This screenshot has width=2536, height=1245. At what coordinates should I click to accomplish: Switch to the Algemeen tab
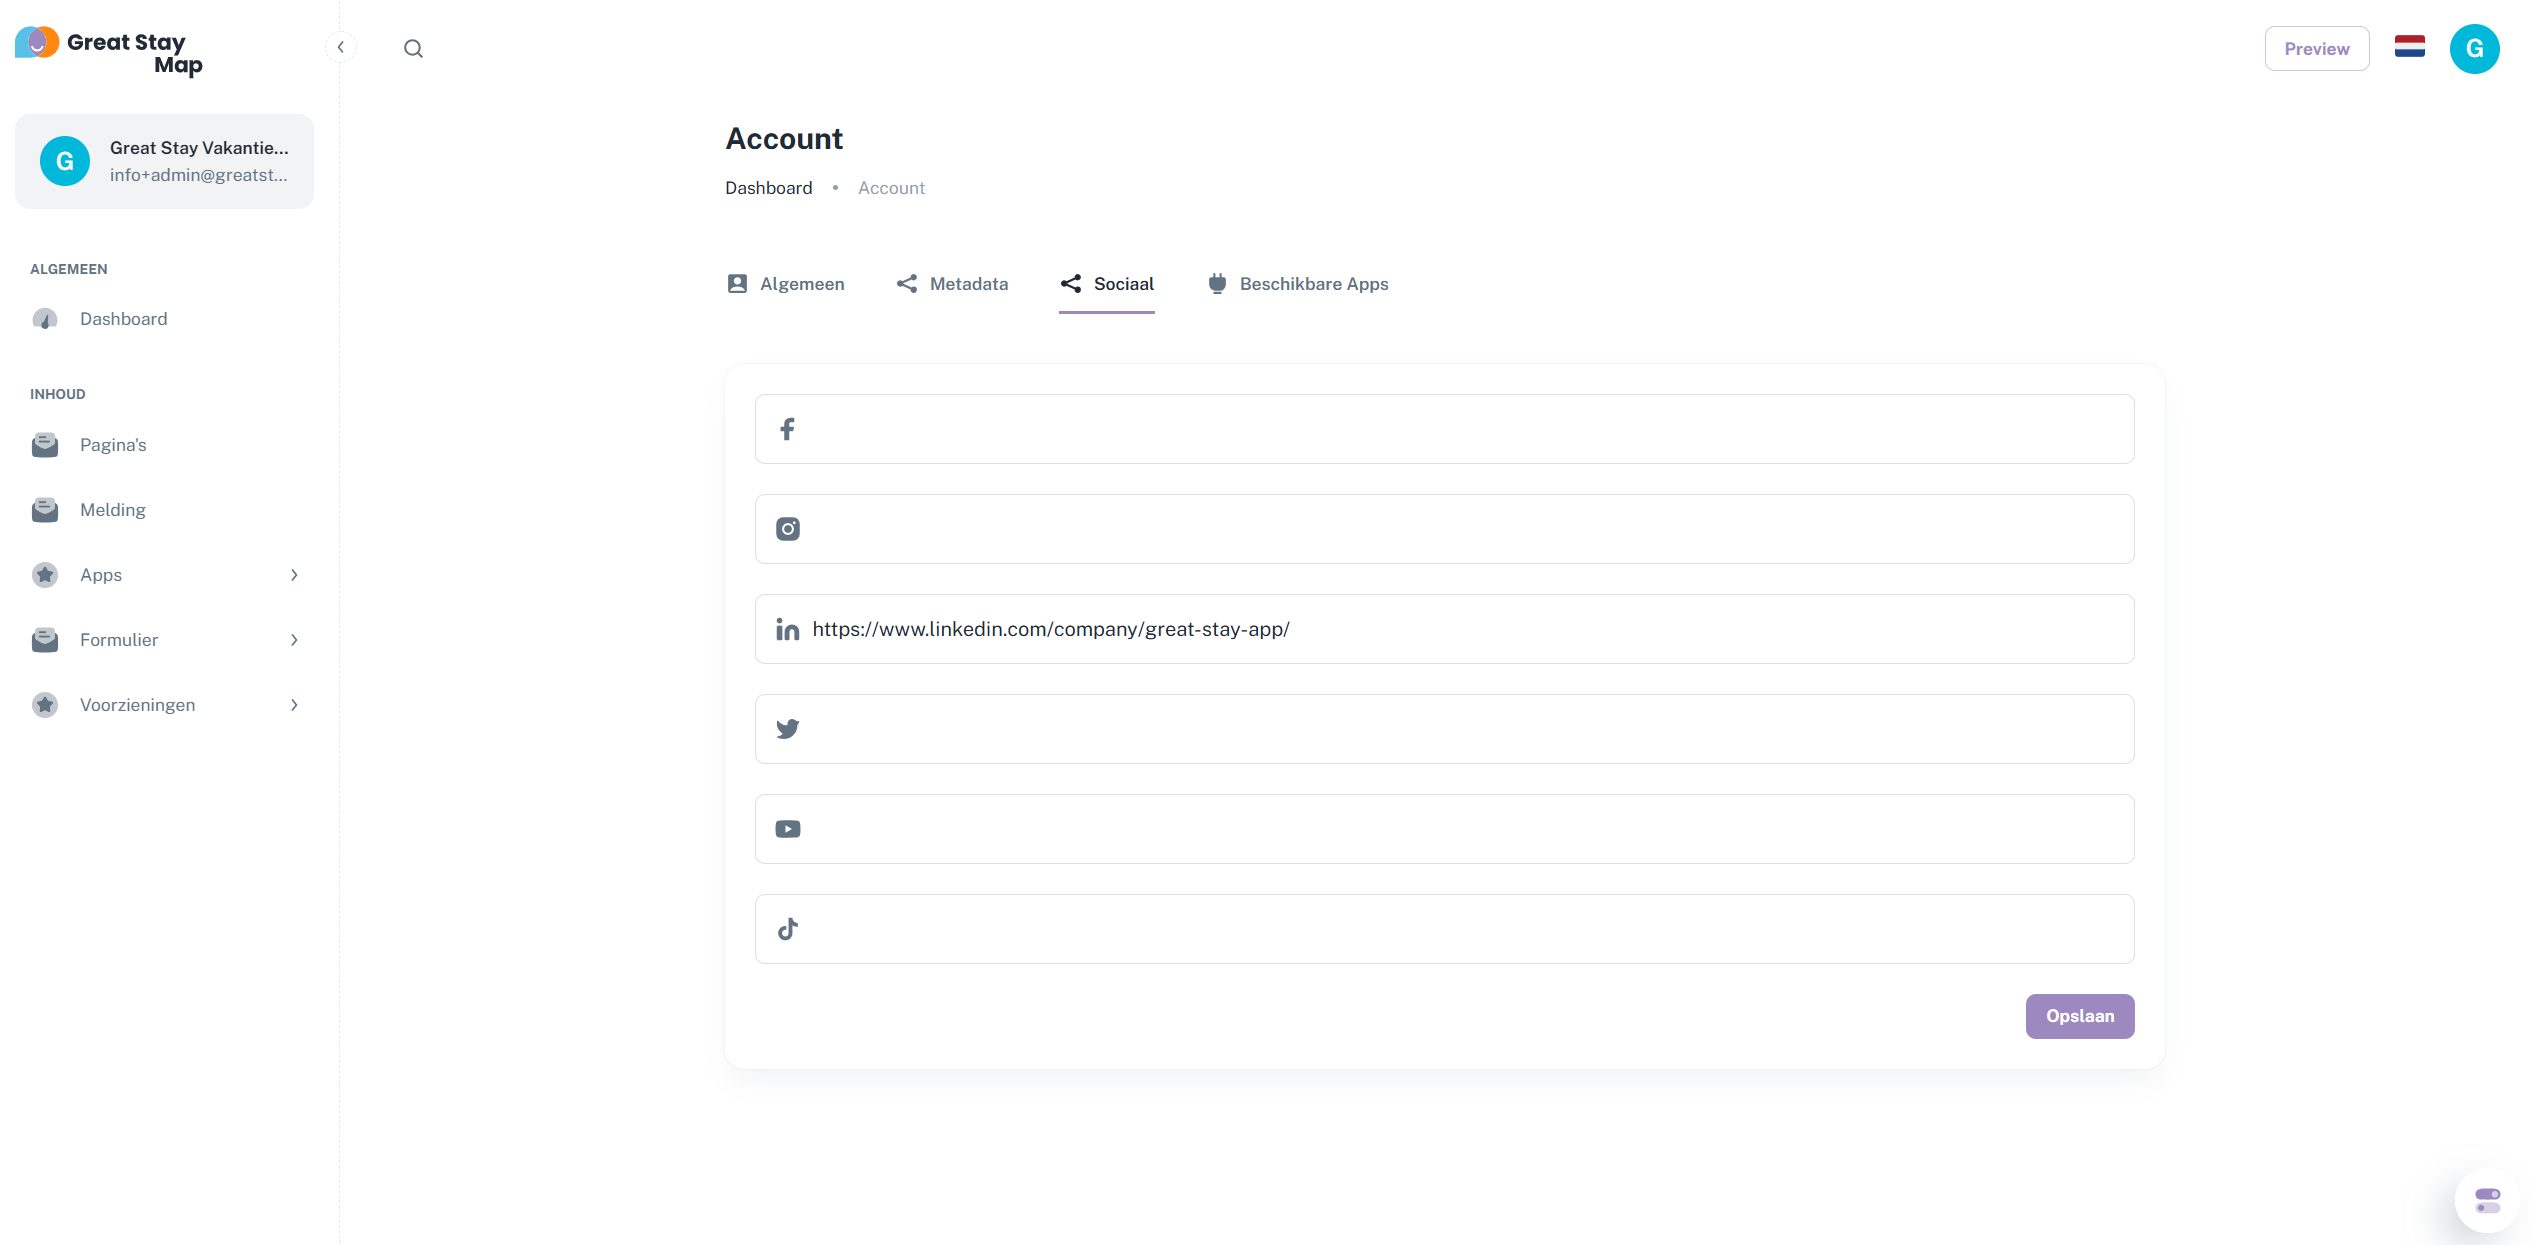(786, 284)
